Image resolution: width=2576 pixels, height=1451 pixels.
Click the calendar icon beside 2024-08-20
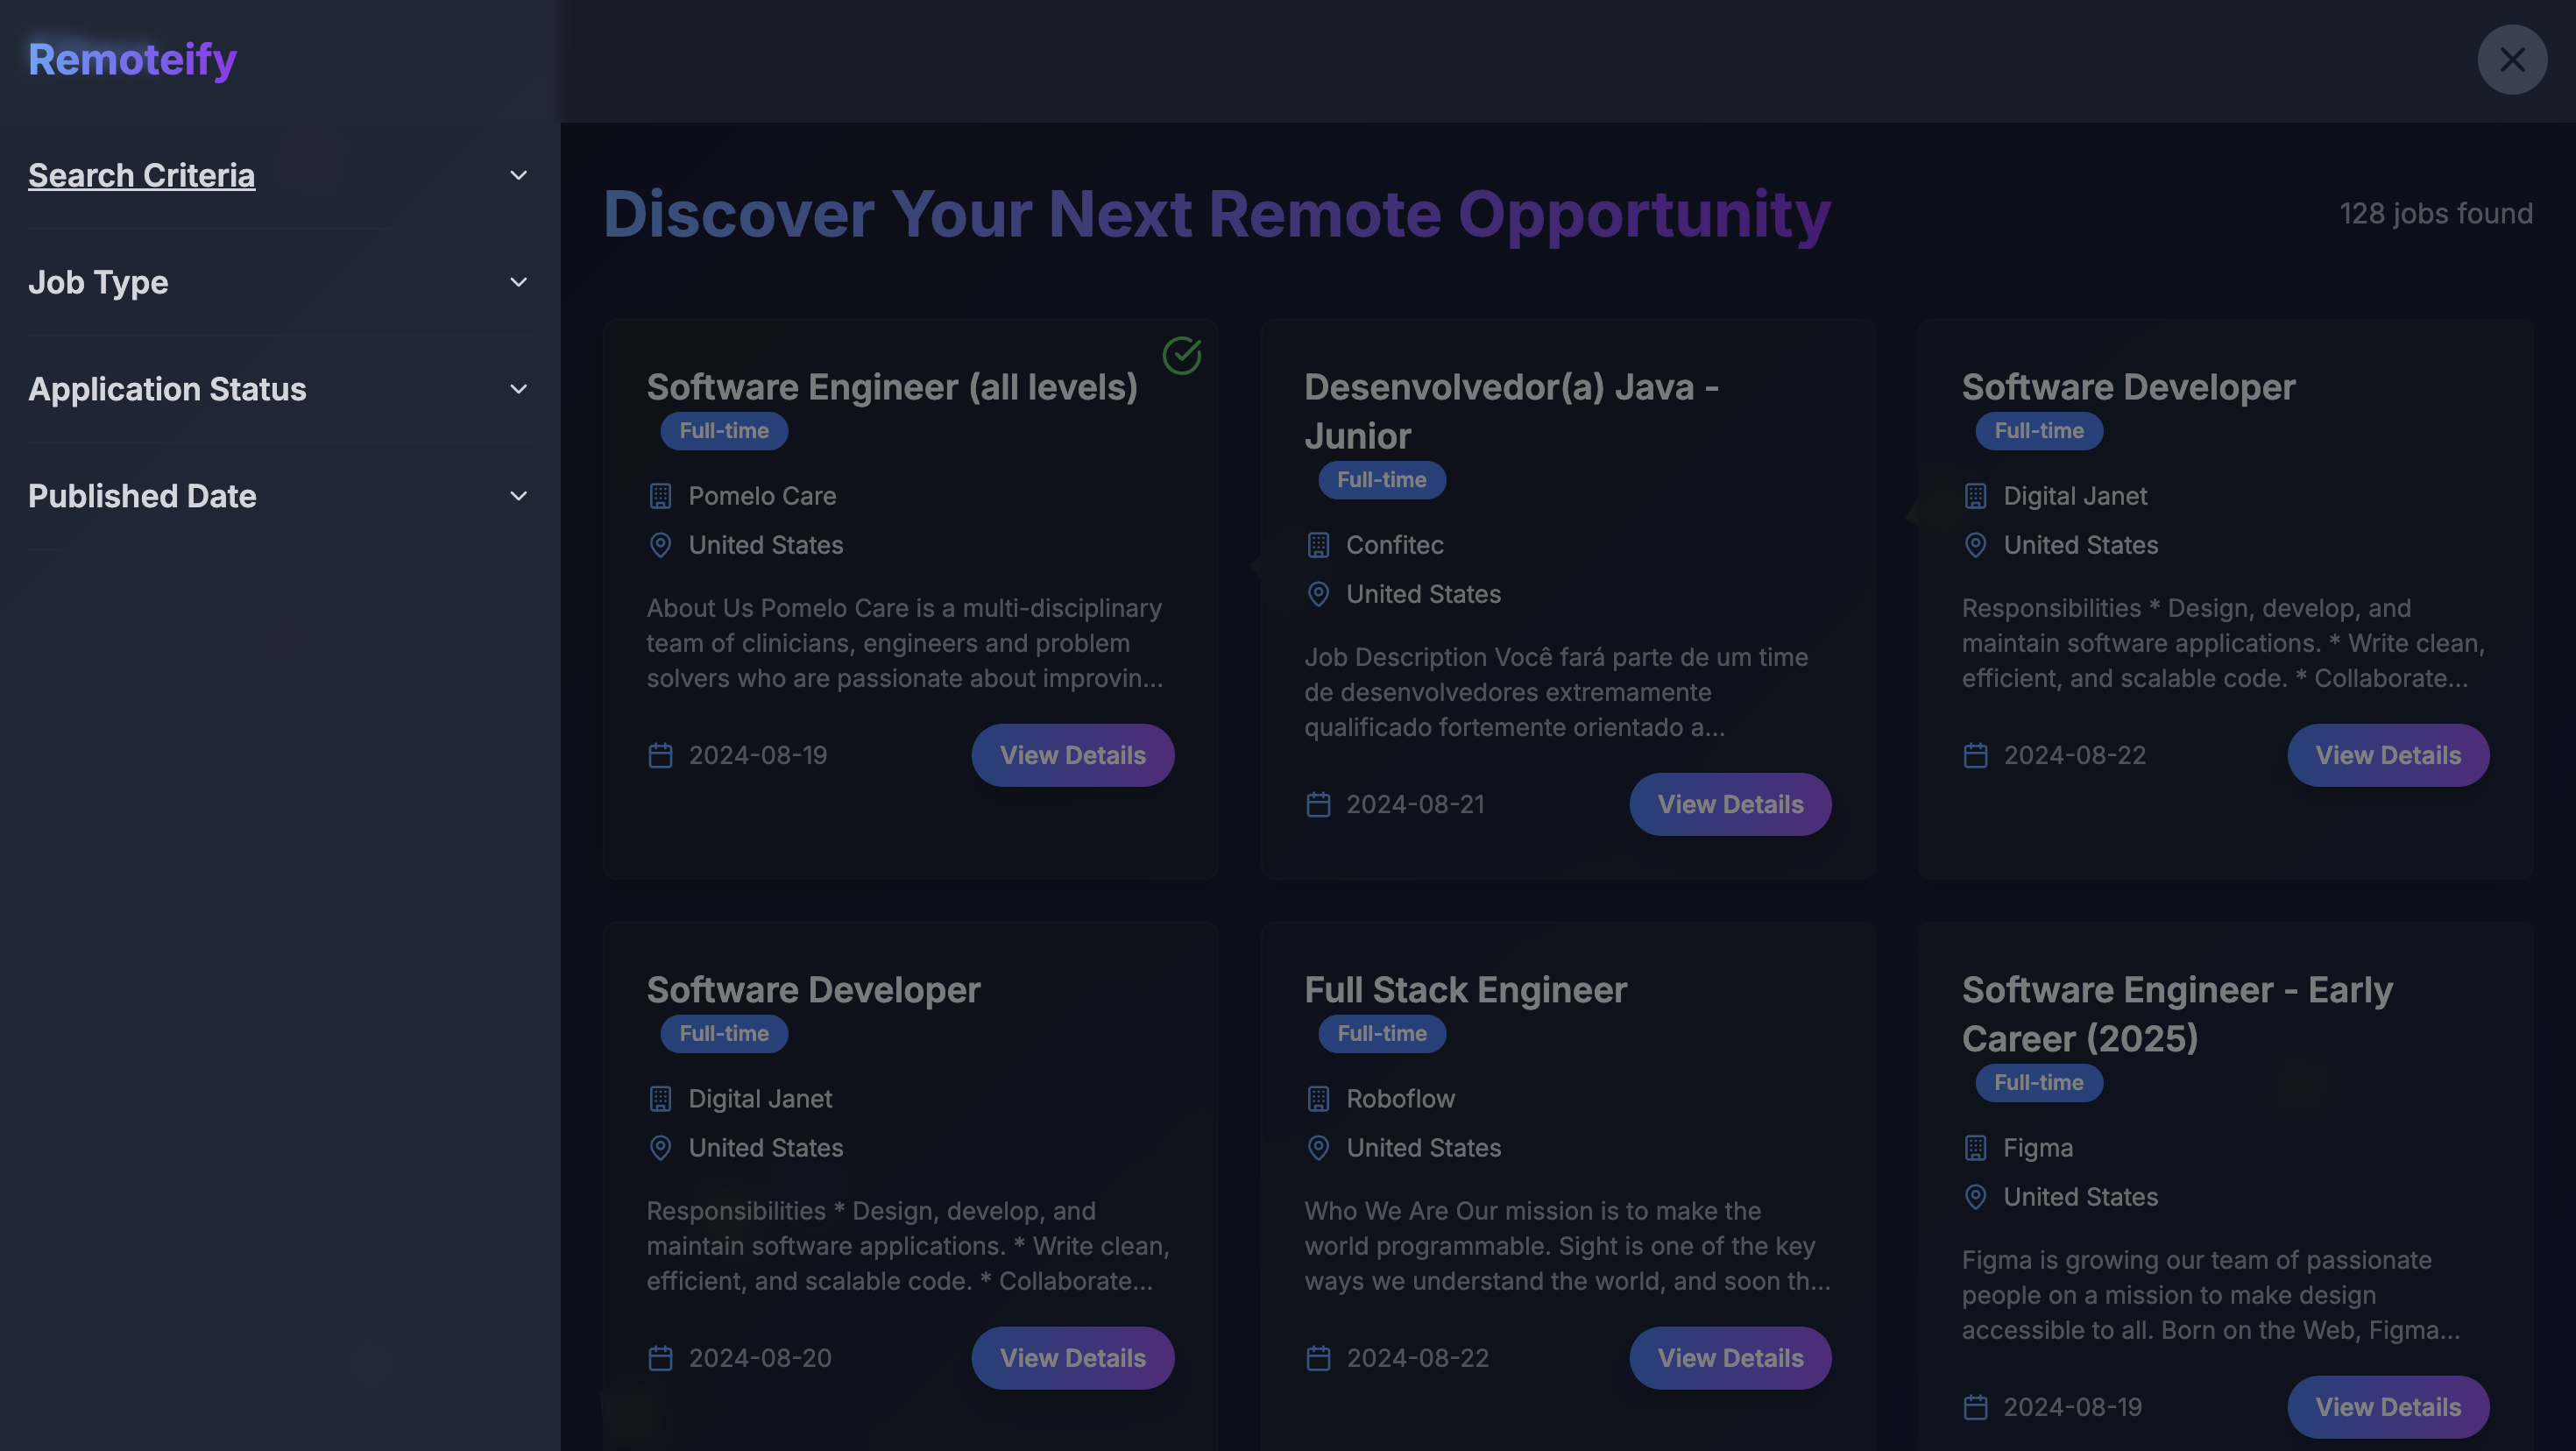click(x=660, y=1358)
